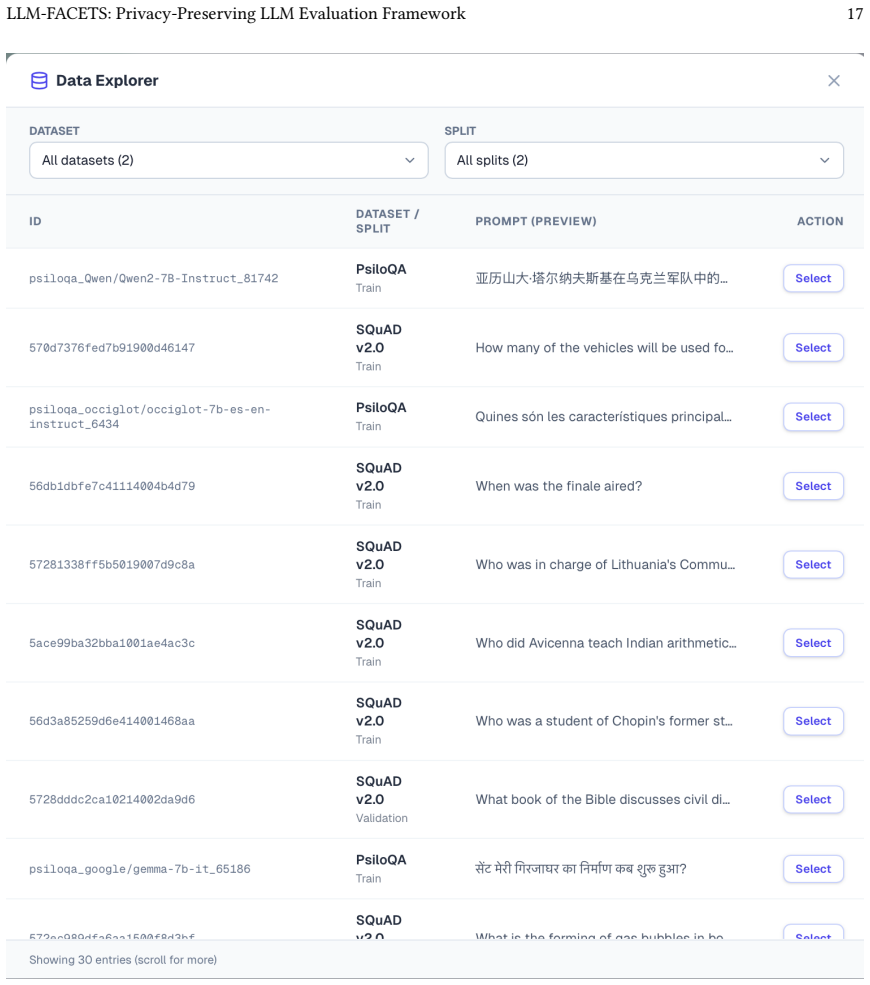Click prompt 'How many of the vehicles will be used fo...'
870x985 pixels.
point(604,347)
